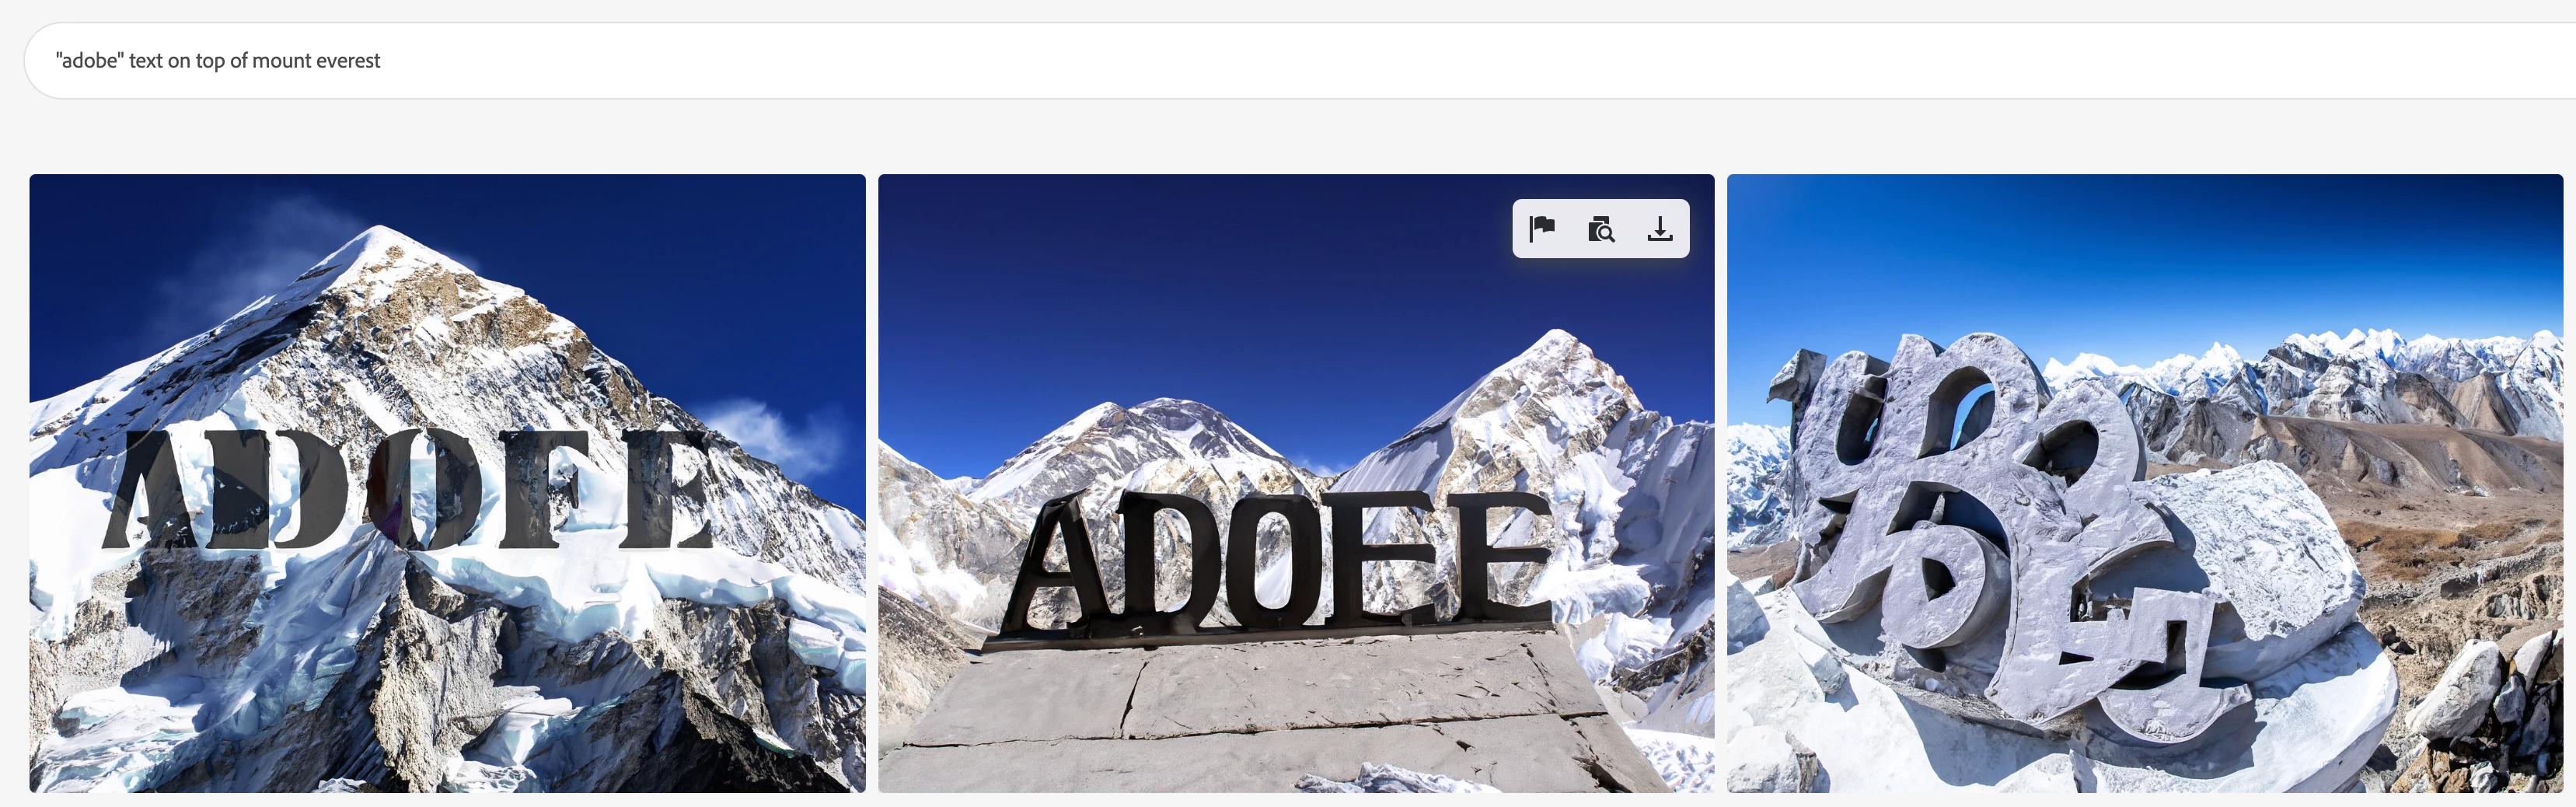Click the black ADOEE lettering in center result
Image resolution: width=2576 pixels, height=807 pixels.
pyautogui.click(x=1280, y=560)
